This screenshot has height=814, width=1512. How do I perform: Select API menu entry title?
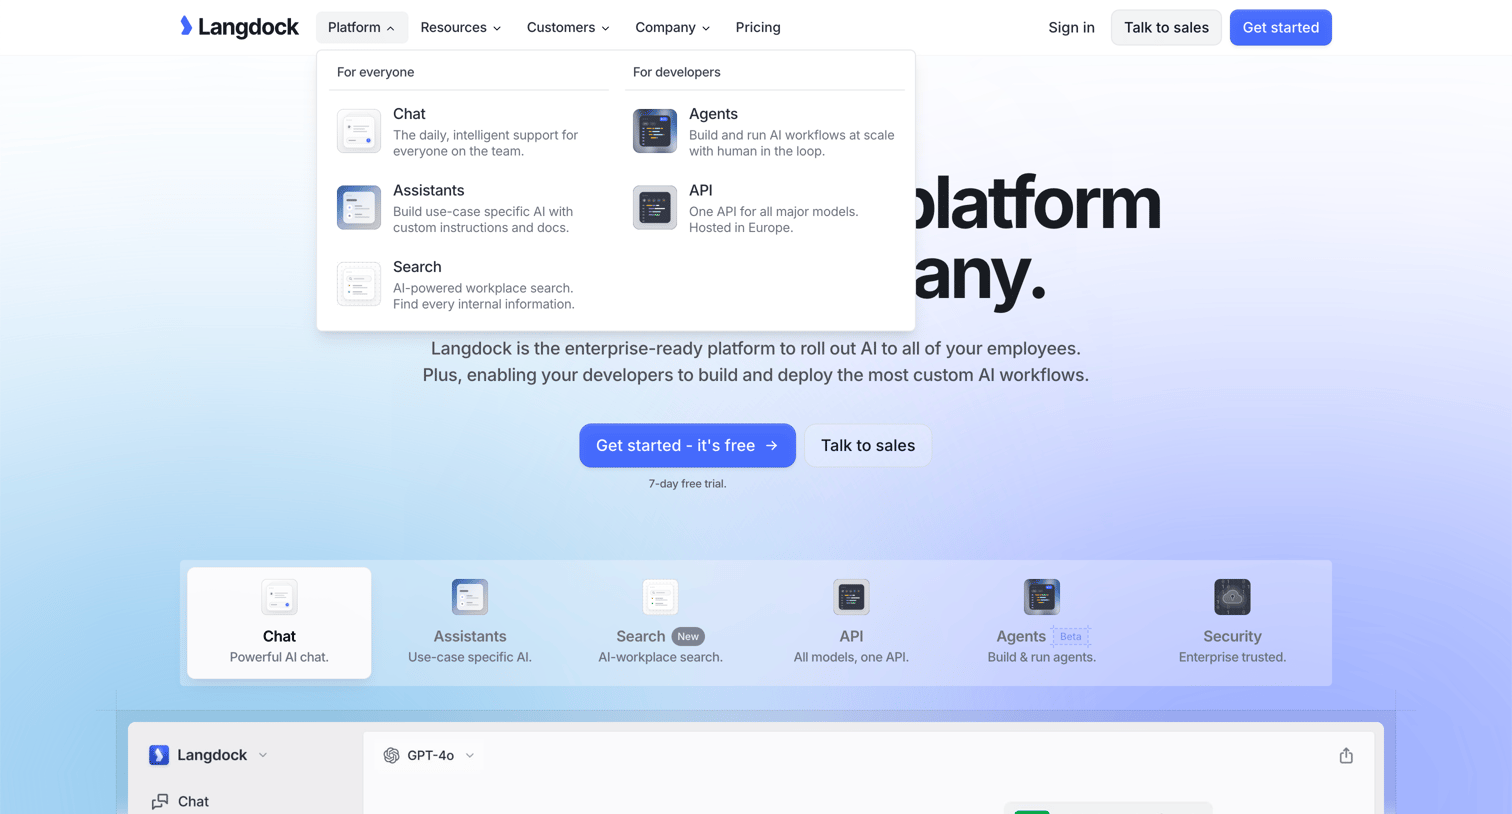click(701, 190)
